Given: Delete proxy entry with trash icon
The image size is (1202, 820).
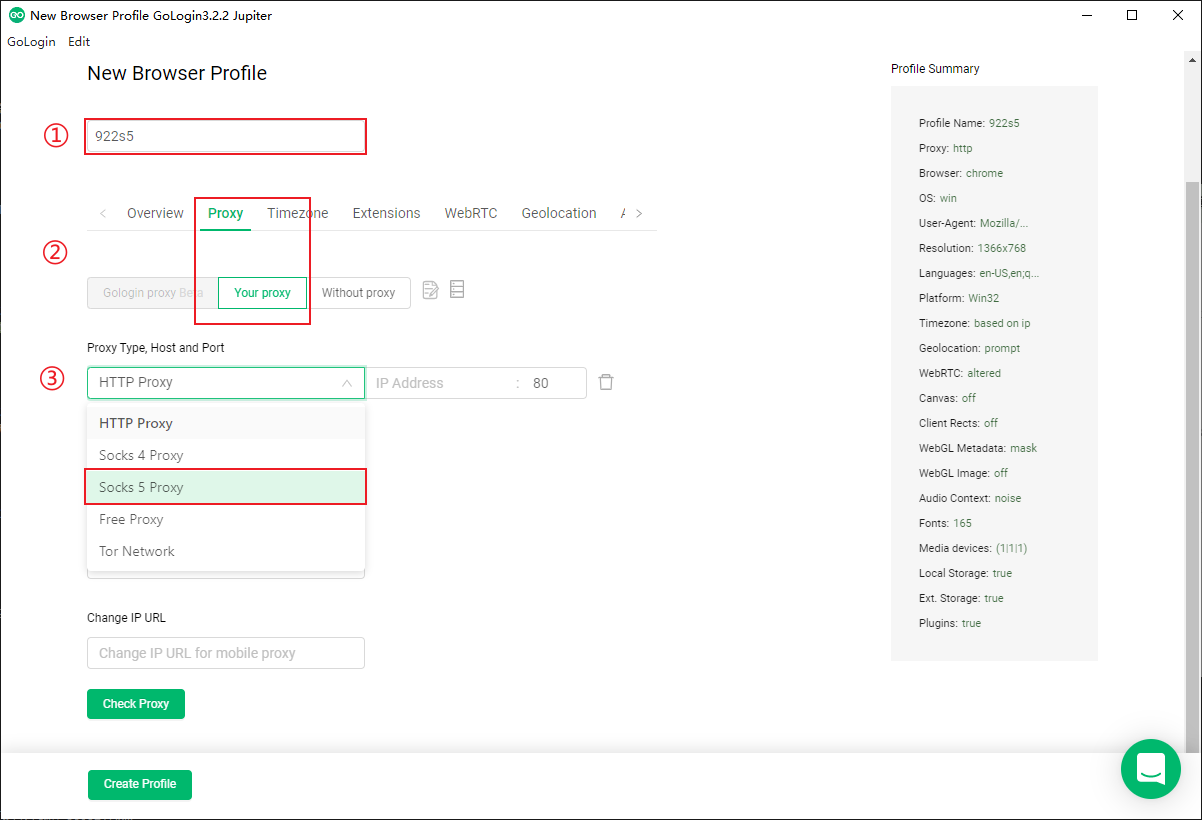Looking at the screenshot, I should click(x=606, y=382).
